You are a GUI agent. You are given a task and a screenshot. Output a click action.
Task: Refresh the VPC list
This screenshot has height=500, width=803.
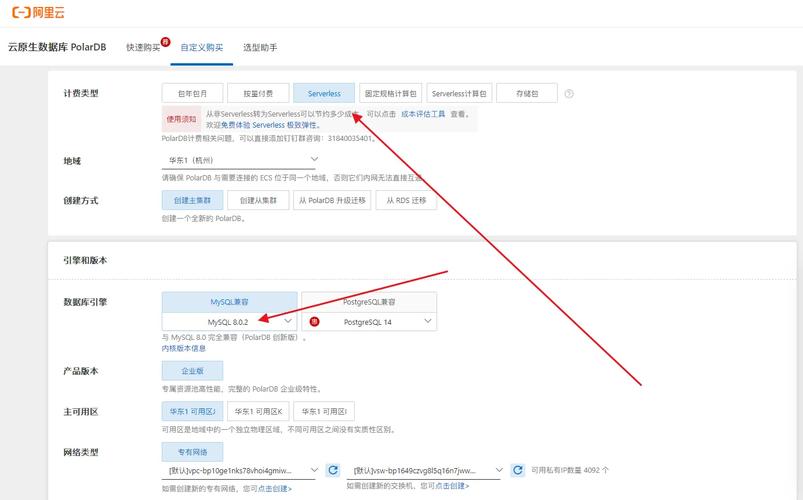pos(333,470)
